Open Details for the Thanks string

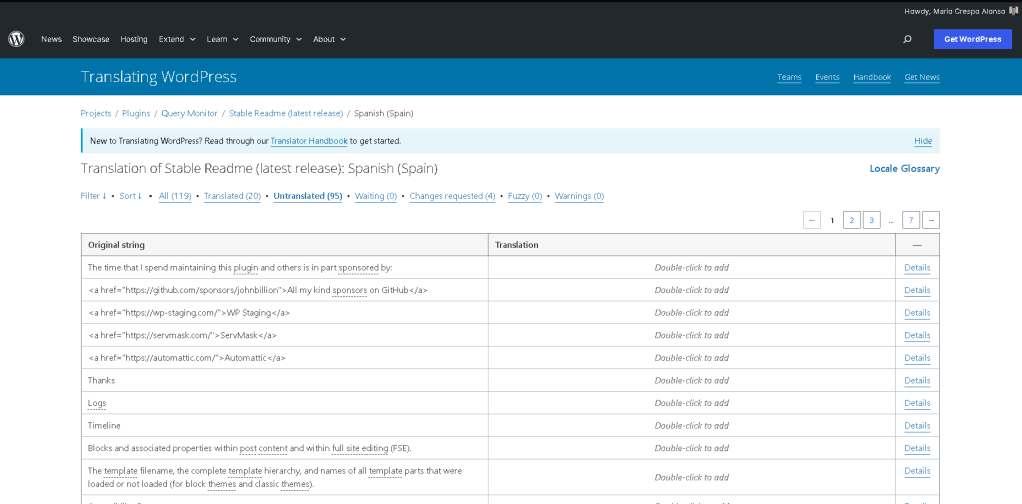[916, 381]
